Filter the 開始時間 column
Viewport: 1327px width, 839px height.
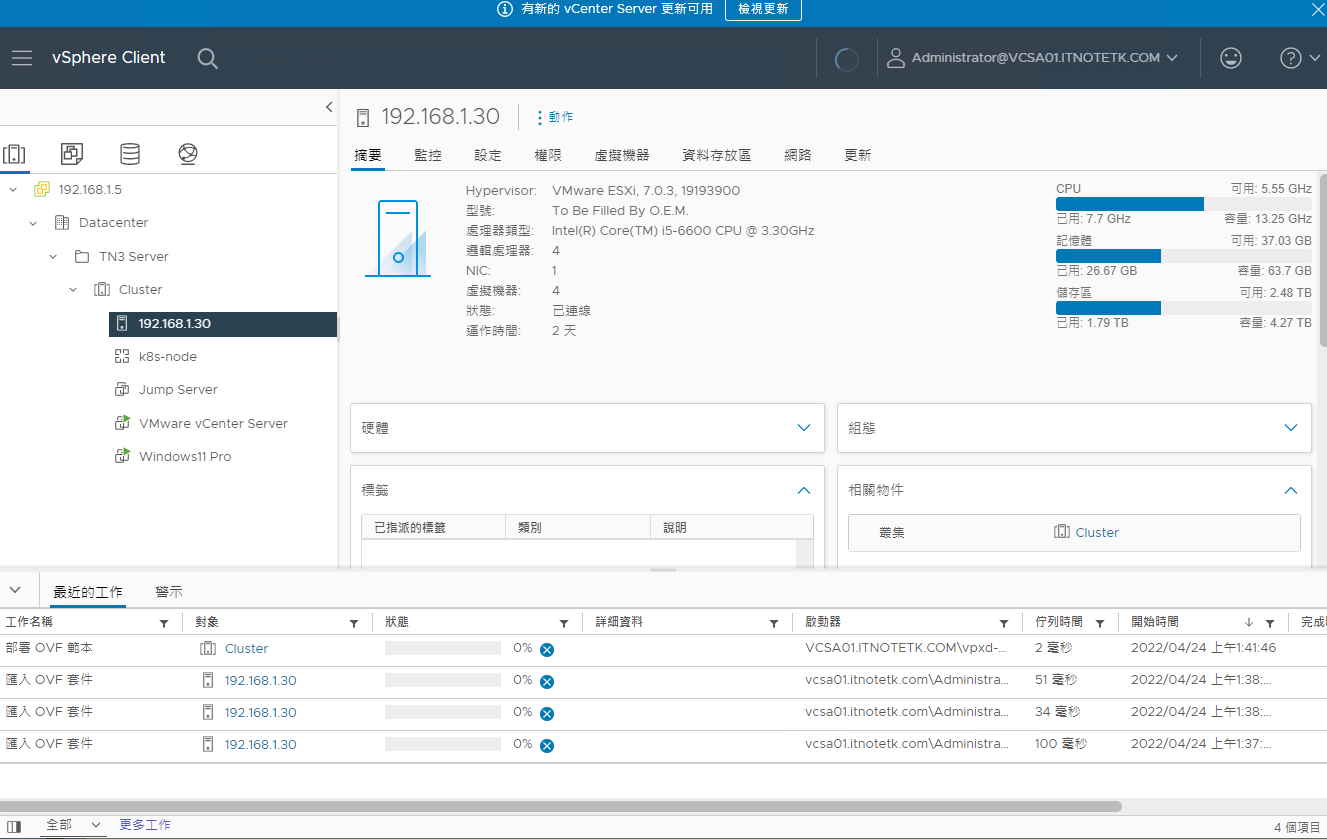point(1270,623)
